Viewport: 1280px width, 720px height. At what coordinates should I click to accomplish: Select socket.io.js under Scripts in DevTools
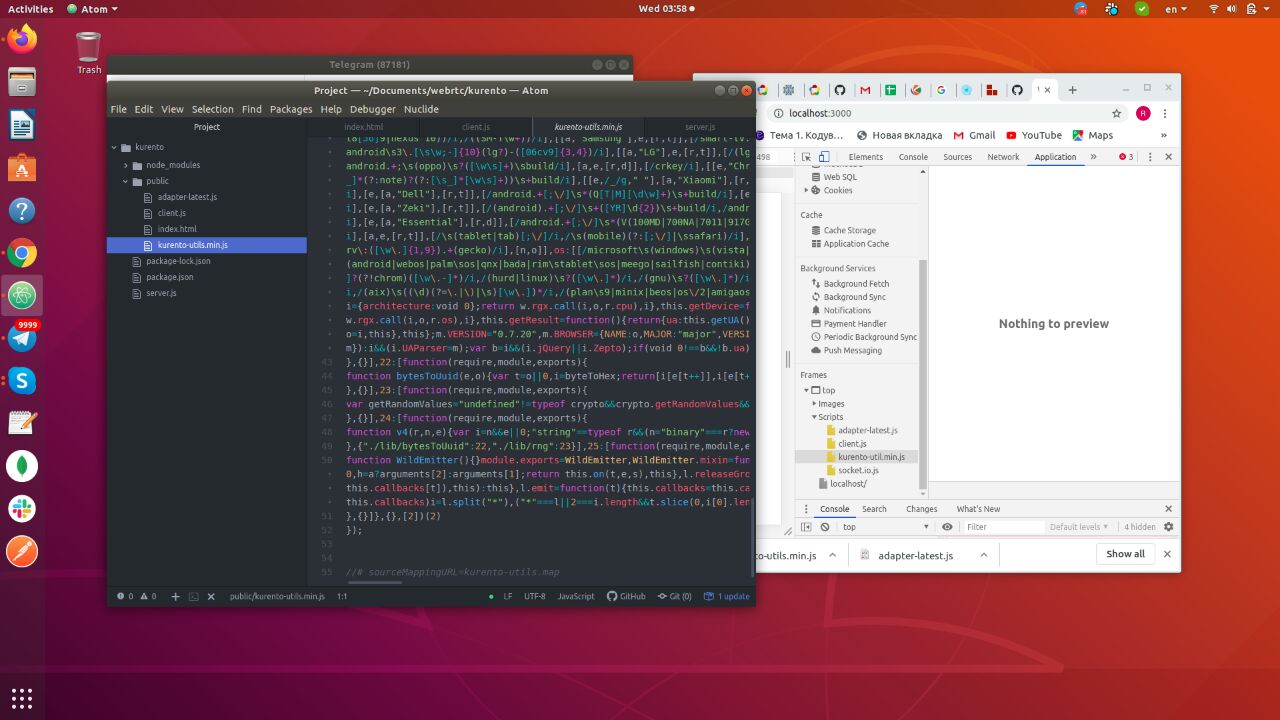(858, 470)
